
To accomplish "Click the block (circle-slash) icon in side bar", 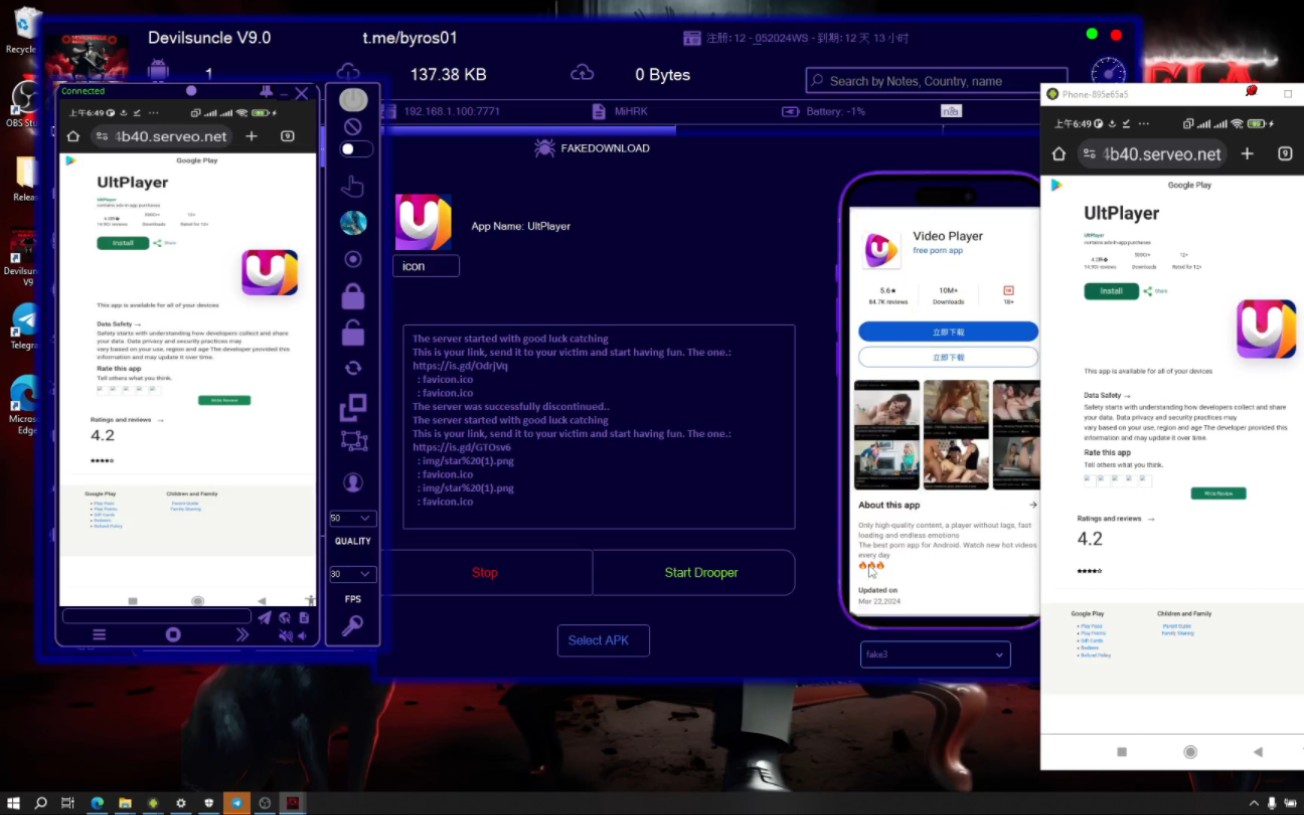I will point(353,127).
